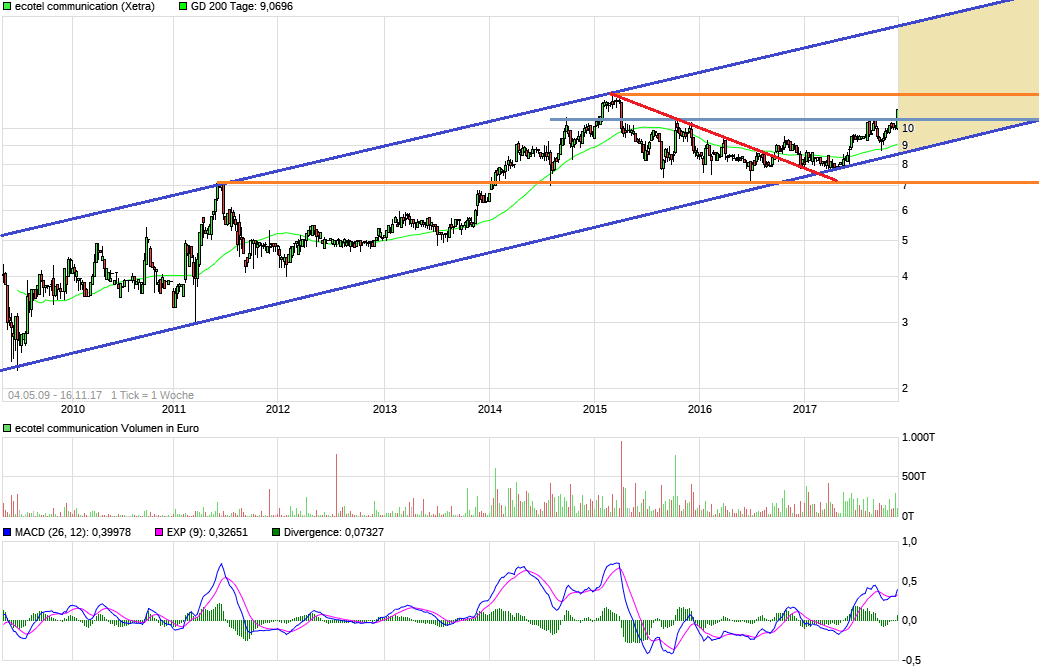
Task: Click the date range '04.05.09 - 16.11.17' text
Action: point(55,395)
